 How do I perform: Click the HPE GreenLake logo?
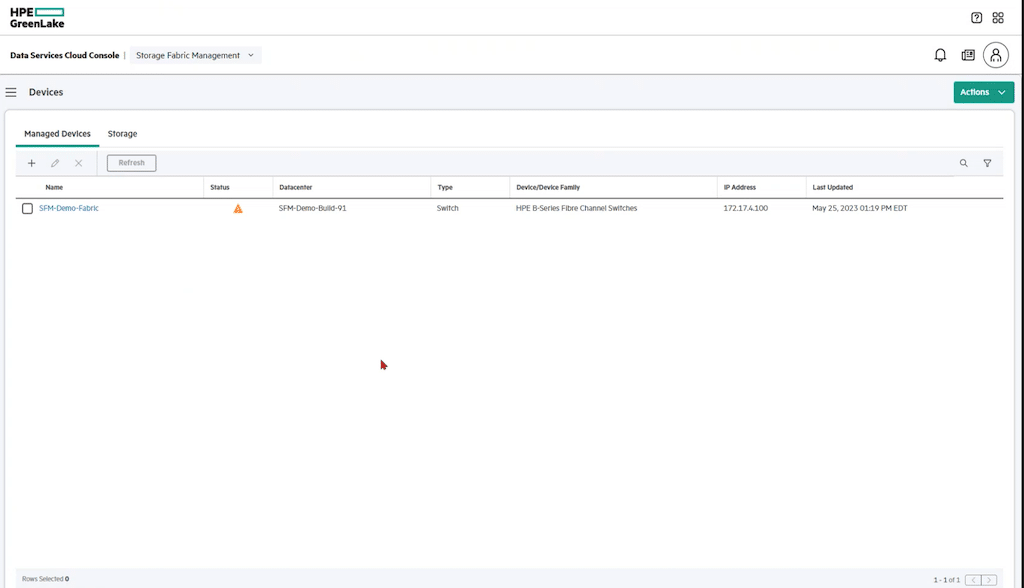pyautogui.click(x=37, y=18)
